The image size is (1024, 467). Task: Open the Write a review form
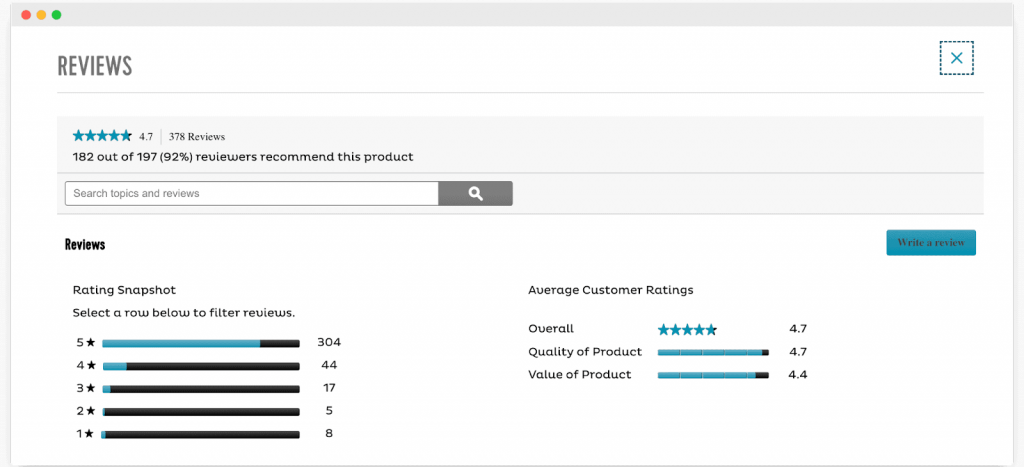coord(931,242)
